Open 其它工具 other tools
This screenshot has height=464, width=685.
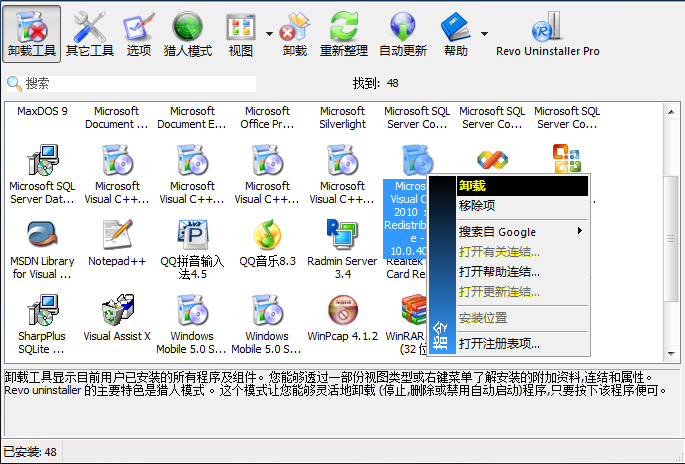click(90, 34)
